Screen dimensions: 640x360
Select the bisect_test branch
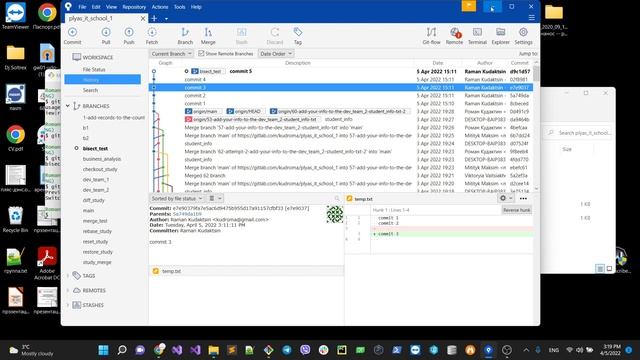(95, 149)
